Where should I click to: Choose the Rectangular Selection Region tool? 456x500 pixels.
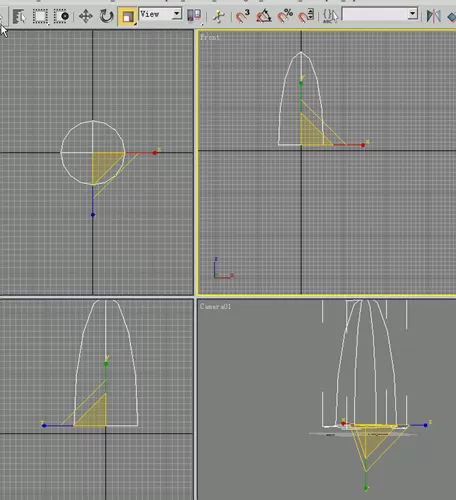[x=40, y=16]
